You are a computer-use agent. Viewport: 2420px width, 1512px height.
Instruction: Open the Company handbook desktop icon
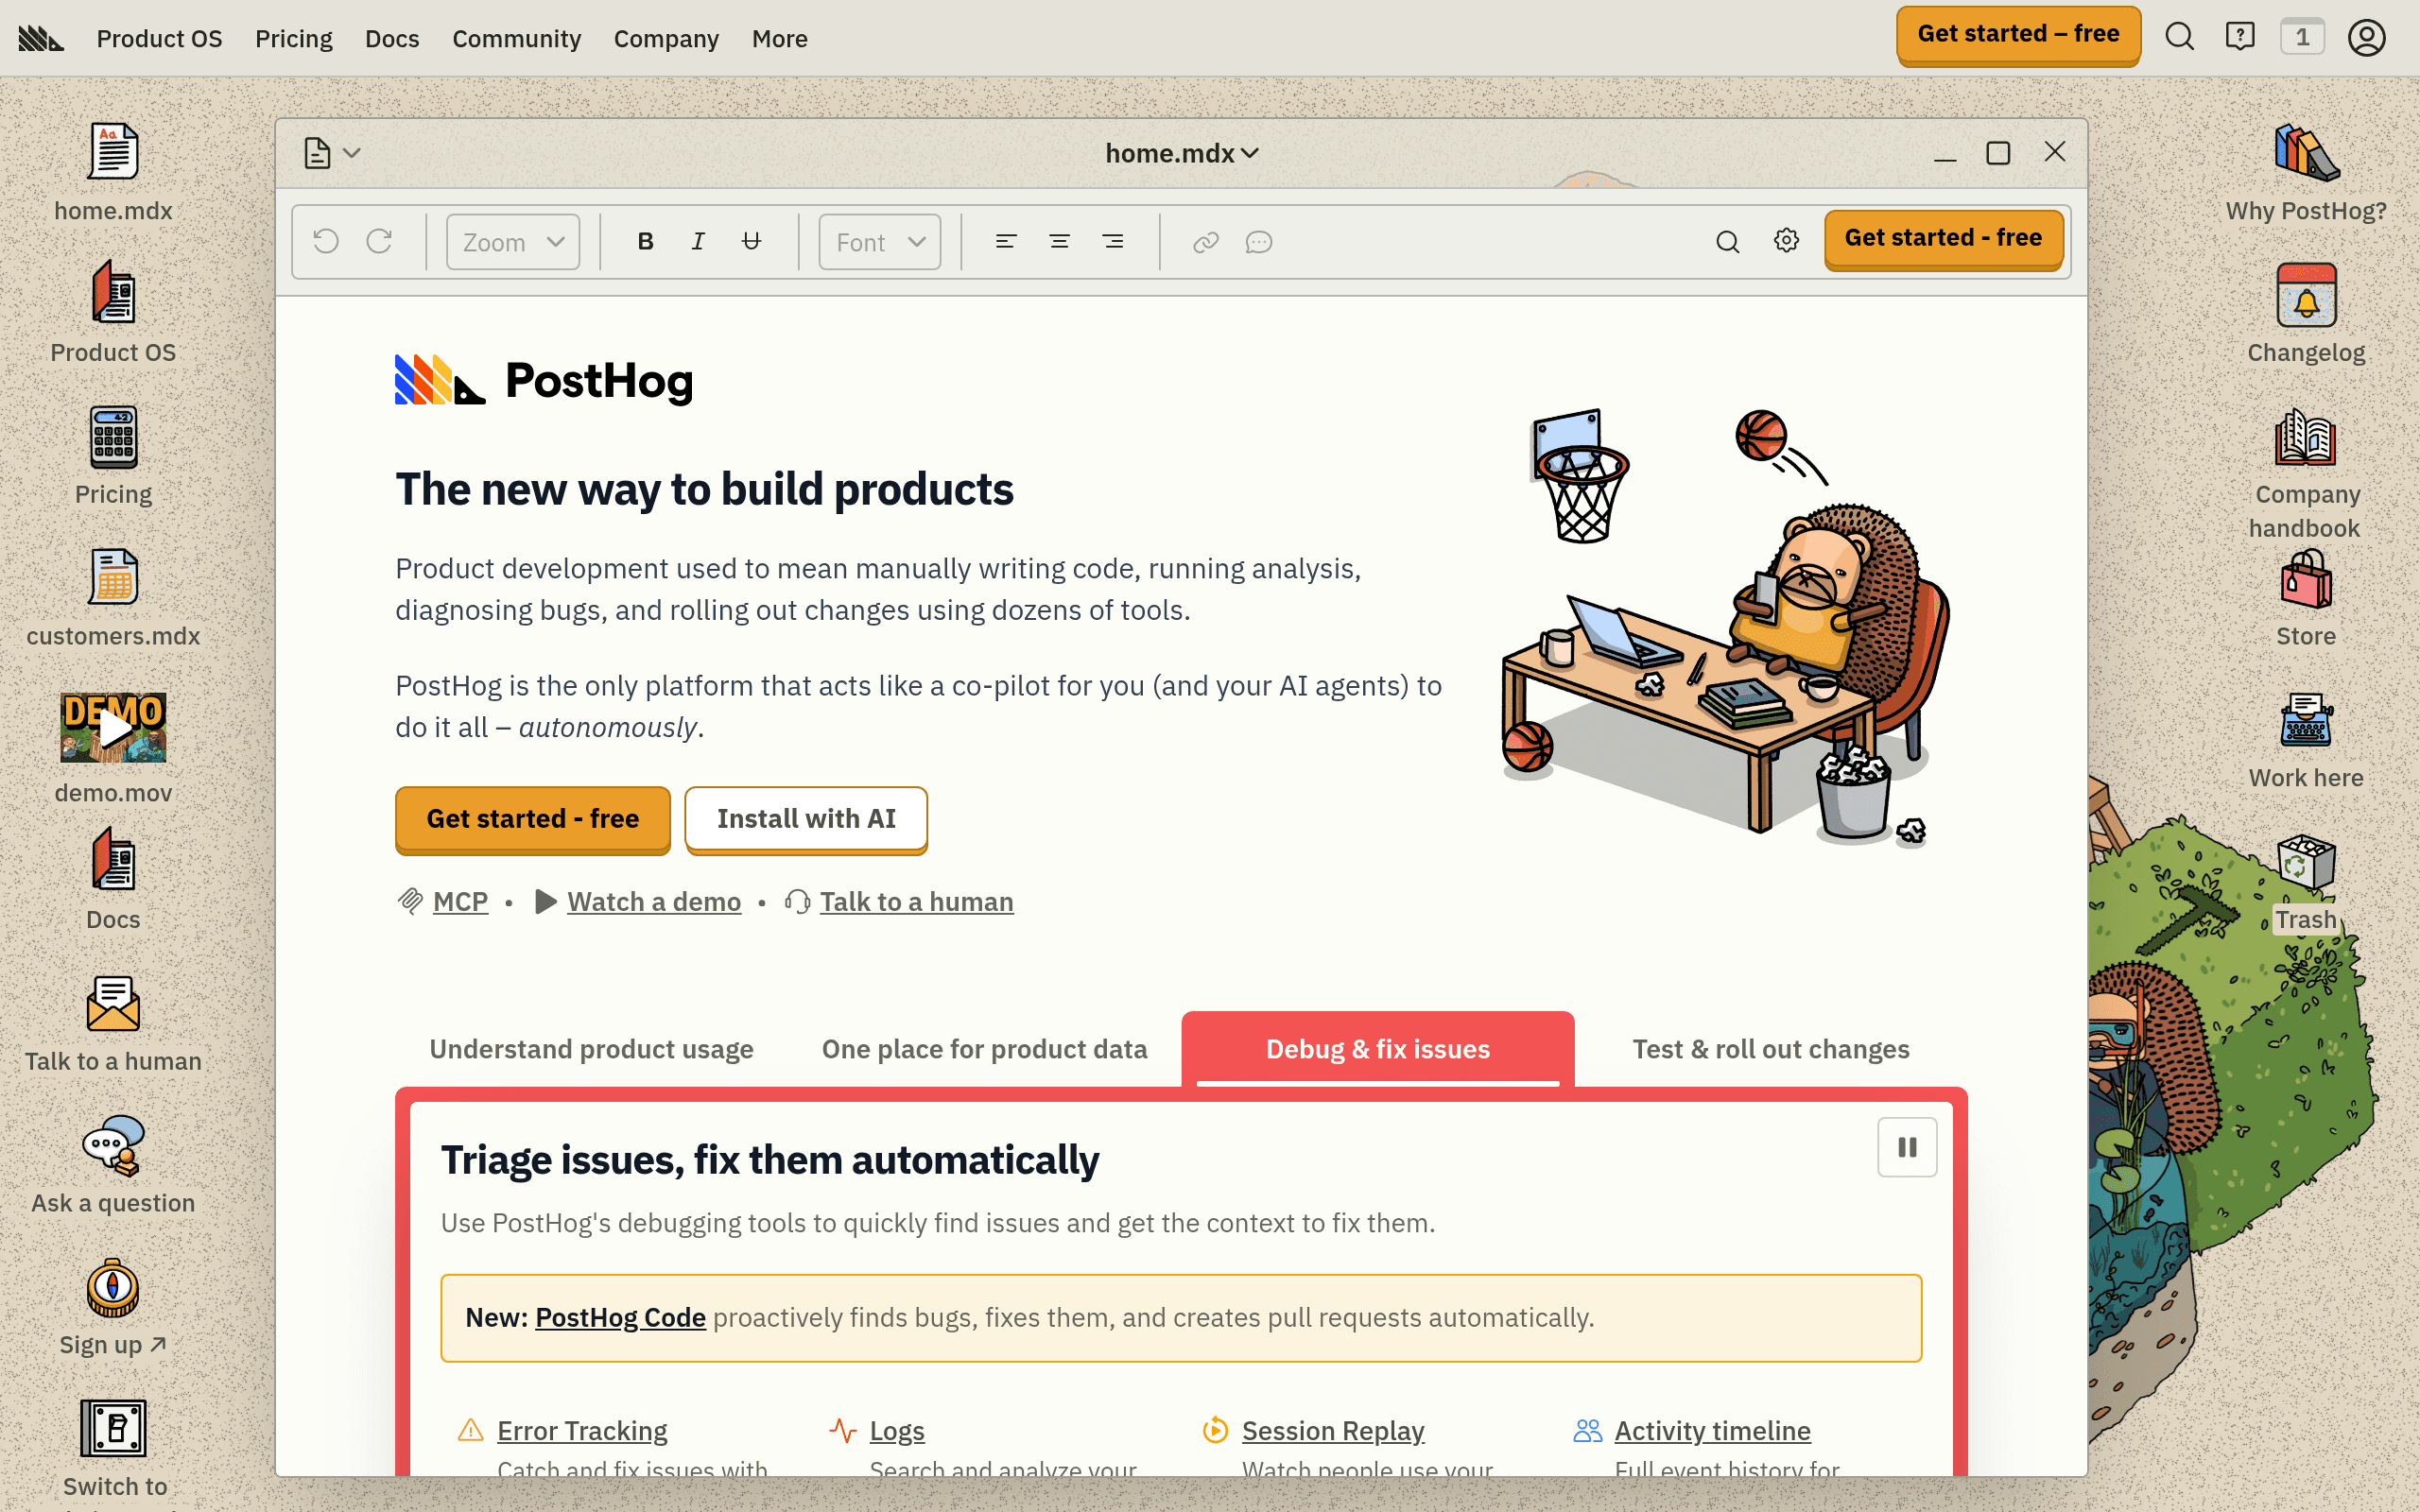point(2306,437)
